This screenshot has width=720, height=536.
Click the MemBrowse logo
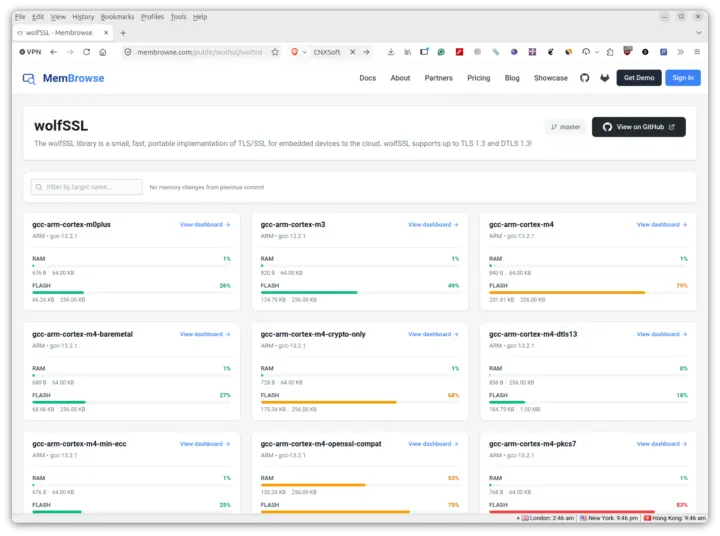click(x=63, y=78)
